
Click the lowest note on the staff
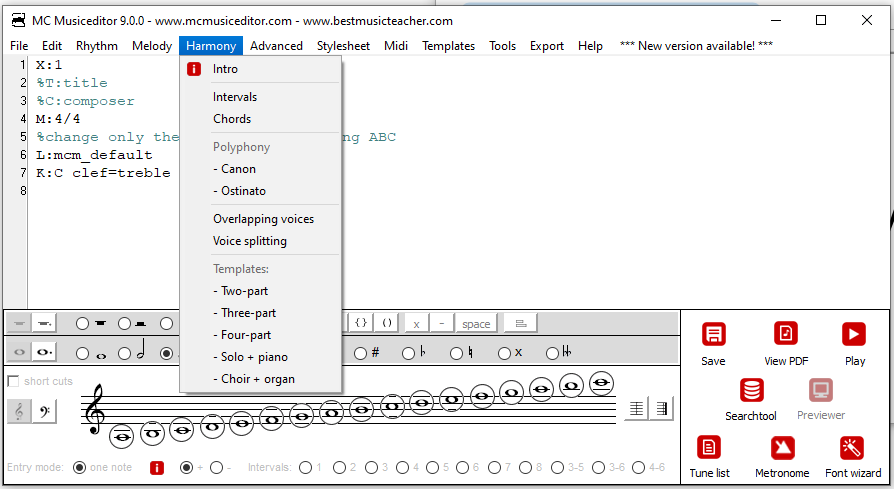pos(121,437)
